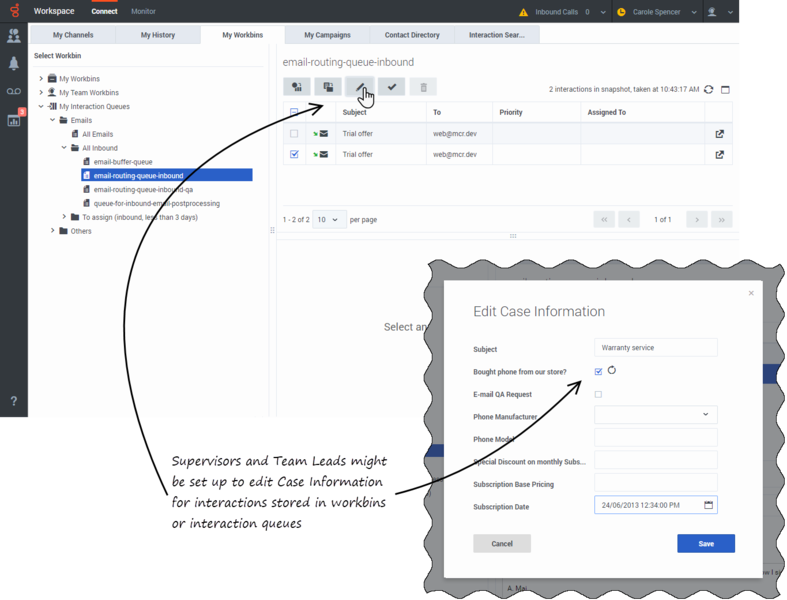Toggle the details panel layout icon
The image size is (787, 600).
pyautogui.click(x=725, y=89)
